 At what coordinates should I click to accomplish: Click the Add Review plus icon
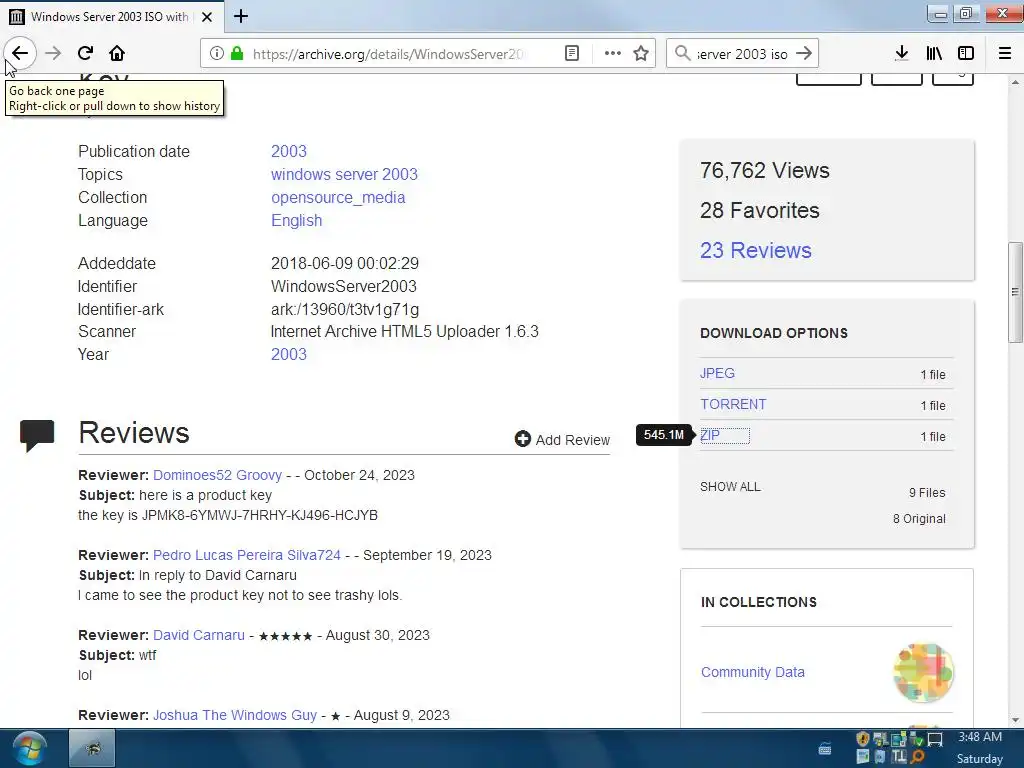522,439
